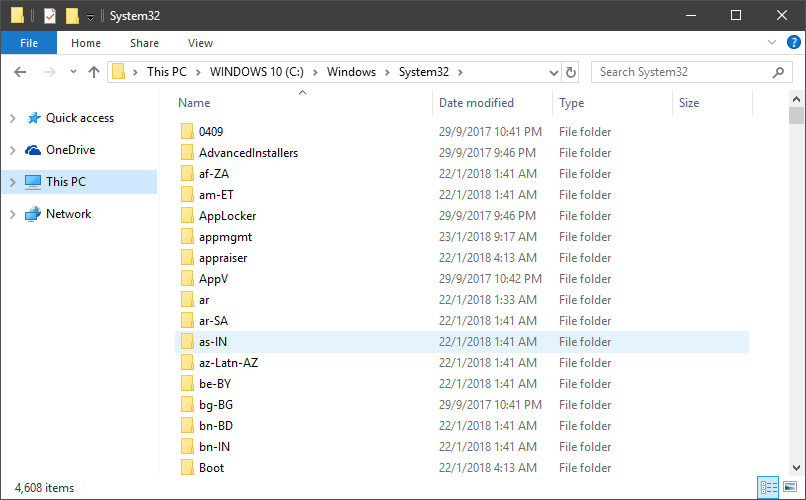Expand the OneDrive tree node

(x=13, y=150)
